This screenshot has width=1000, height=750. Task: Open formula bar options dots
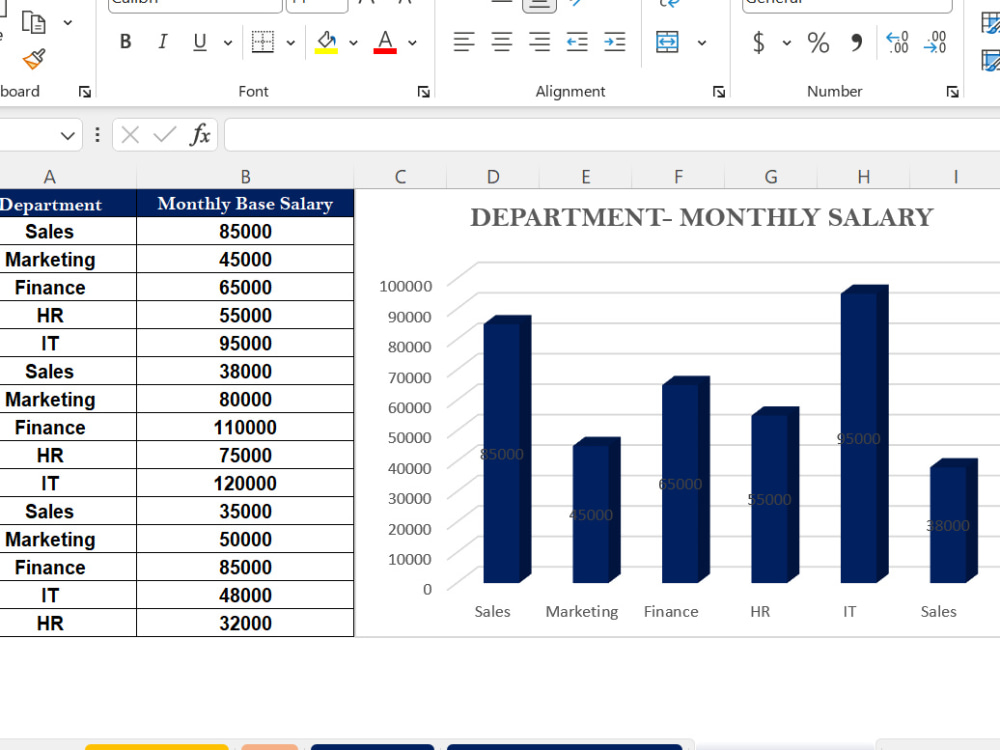tap(97, 135)
